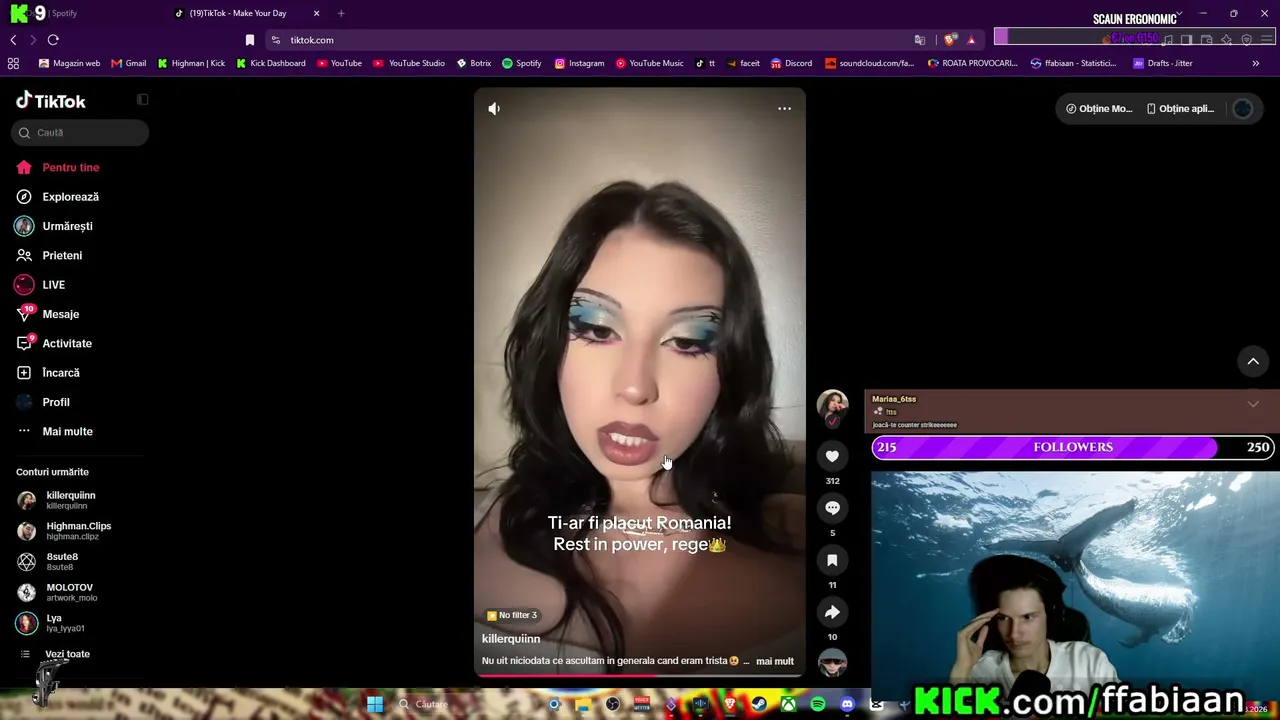The height and width of the screenshot is (720, 1280).
Task: Expand the caption with mai mult
Action: click(775, 661)
